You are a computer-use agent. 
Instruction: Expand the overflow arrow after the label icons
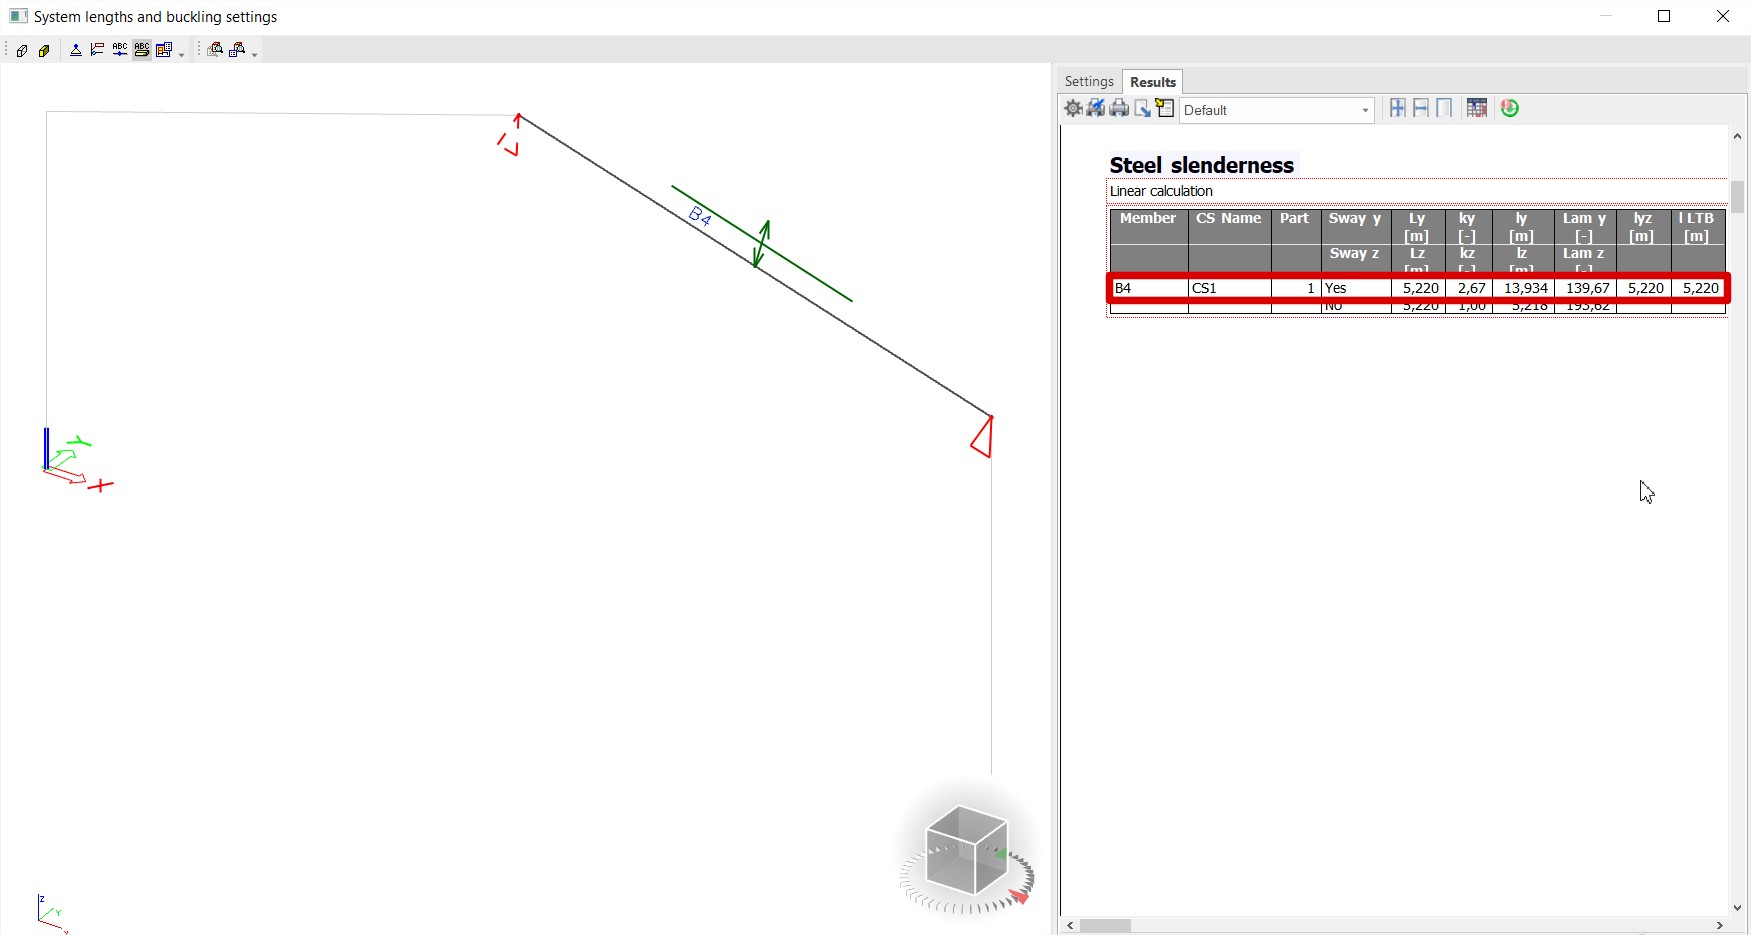click(182, 53)
